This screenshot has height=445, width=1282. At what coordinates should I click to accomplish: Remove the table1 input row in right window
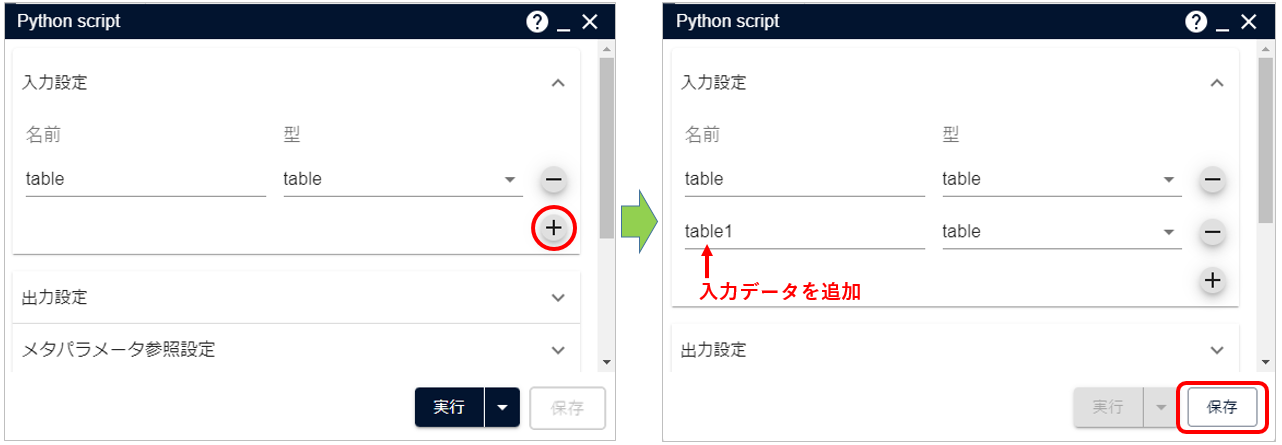tap(1212, 232)
